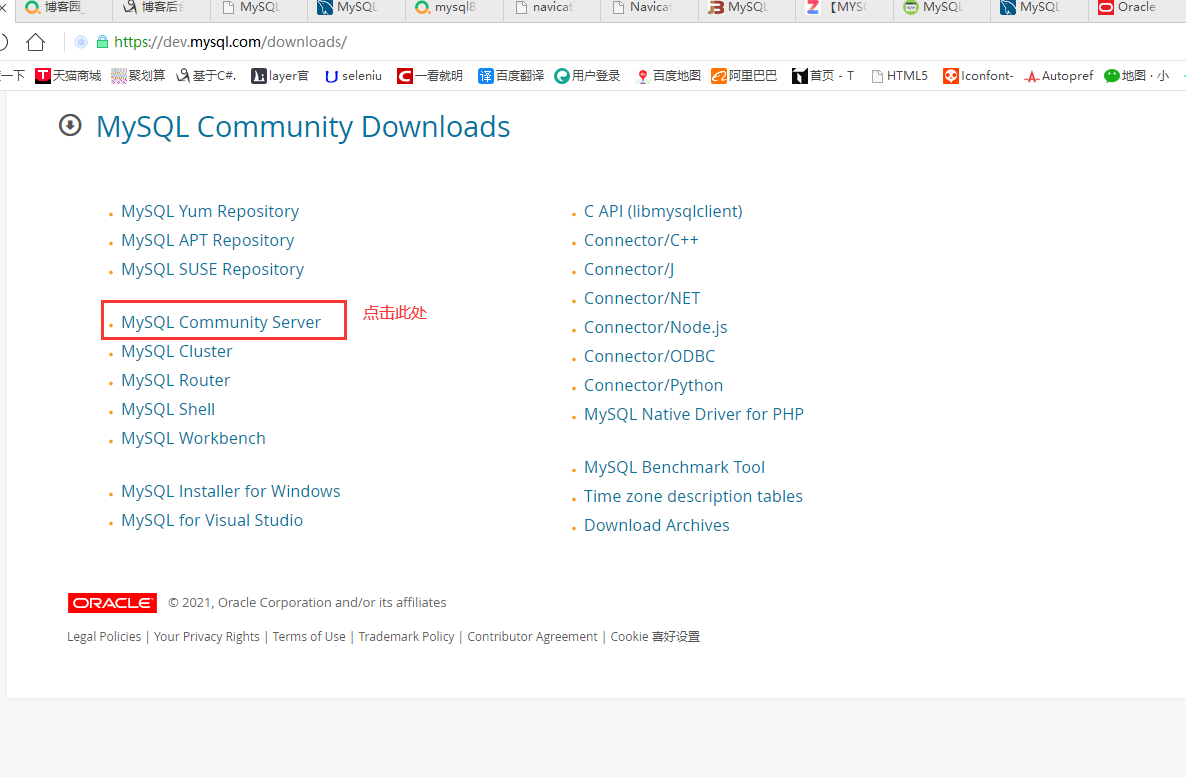The width and height of the screenshot is (1186, 777).
Task: Open Legal Policies footer link
Action: click(x=104, y=636)
